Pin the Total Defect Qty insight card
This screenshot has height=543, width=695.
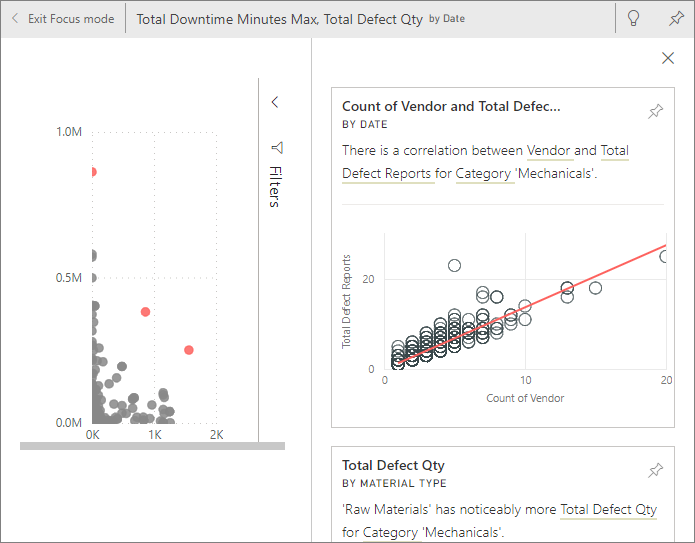(x=655, y=470)
